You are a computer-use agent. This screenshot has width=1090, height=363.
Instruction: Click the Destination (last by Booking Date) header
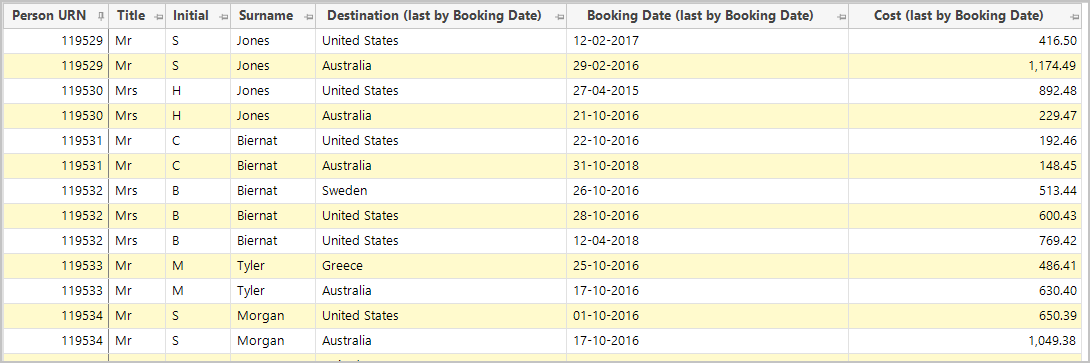point(434,15)
